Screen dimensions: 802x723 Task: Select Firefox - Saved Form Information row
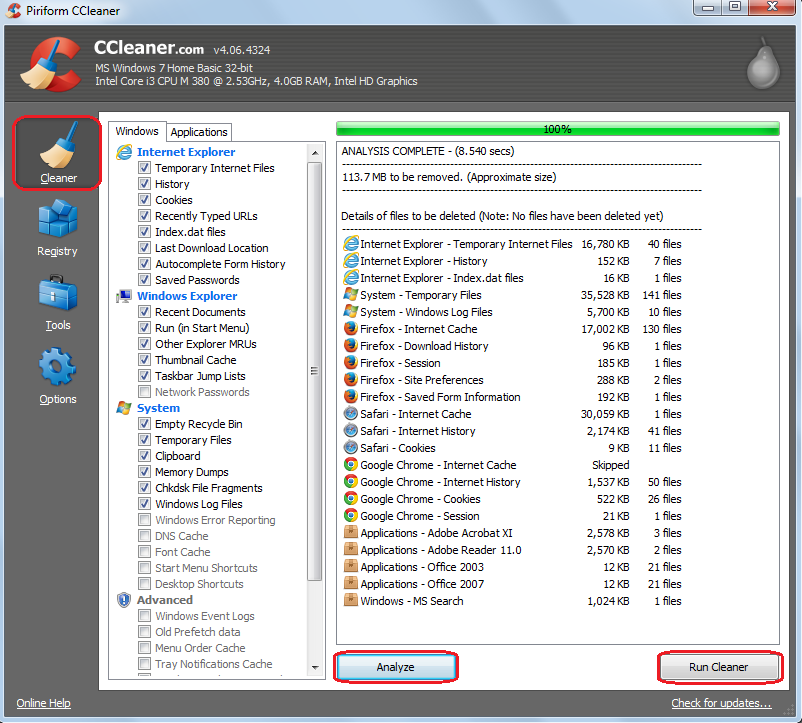(513, 397)
